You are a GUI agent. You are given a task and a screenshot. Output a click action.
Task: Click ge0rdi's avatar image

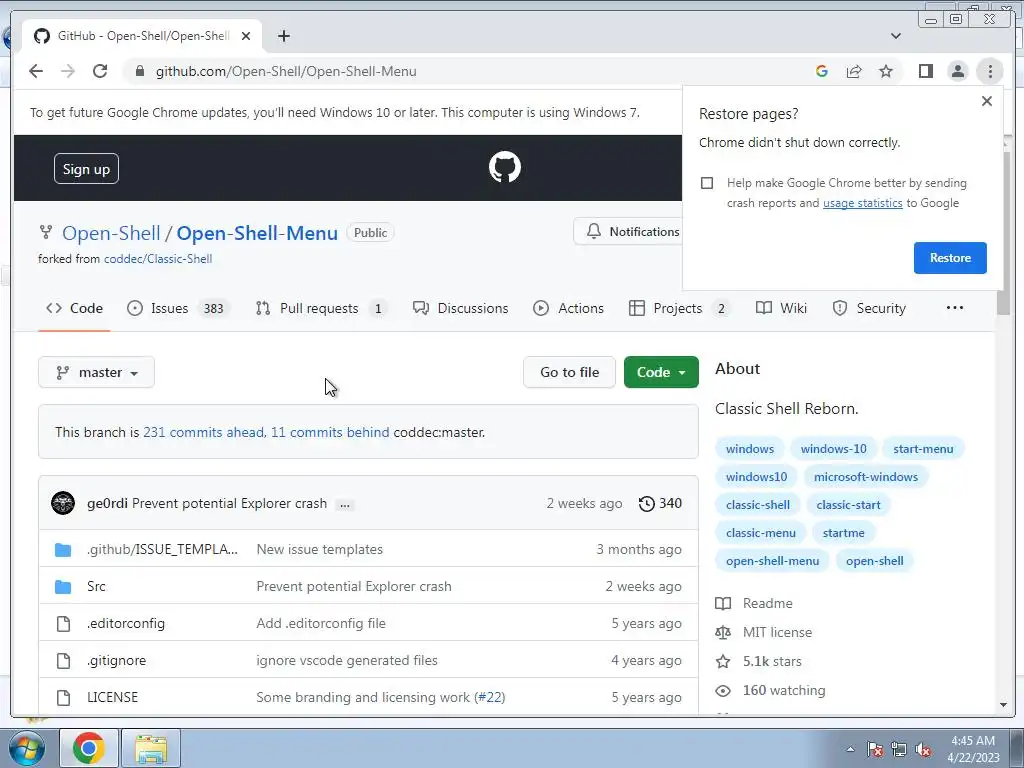coord(63,504)
